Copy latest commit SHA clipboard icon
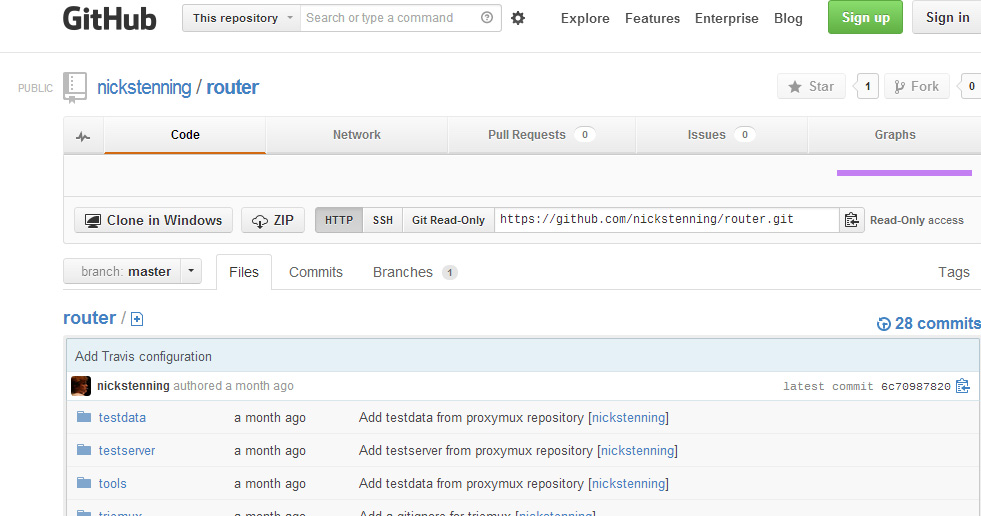 pos(963,386)
